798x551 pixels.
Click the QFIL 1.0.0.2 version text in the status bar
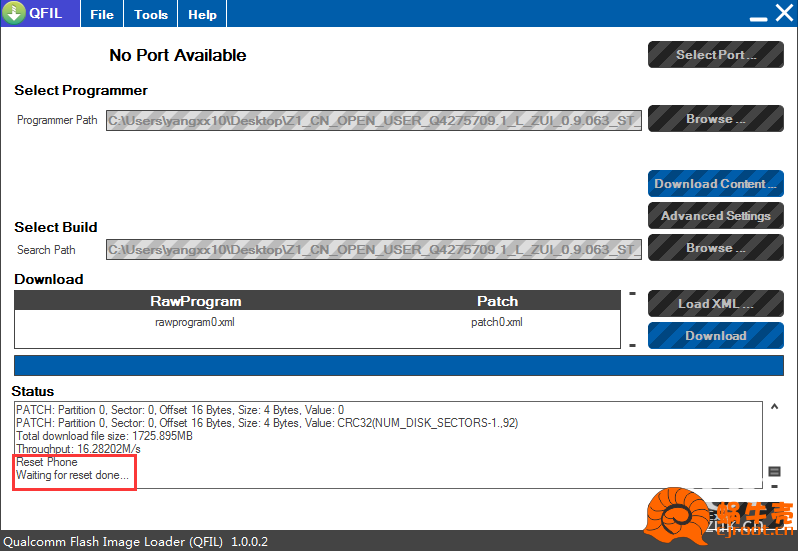click(x=135, y=542)
